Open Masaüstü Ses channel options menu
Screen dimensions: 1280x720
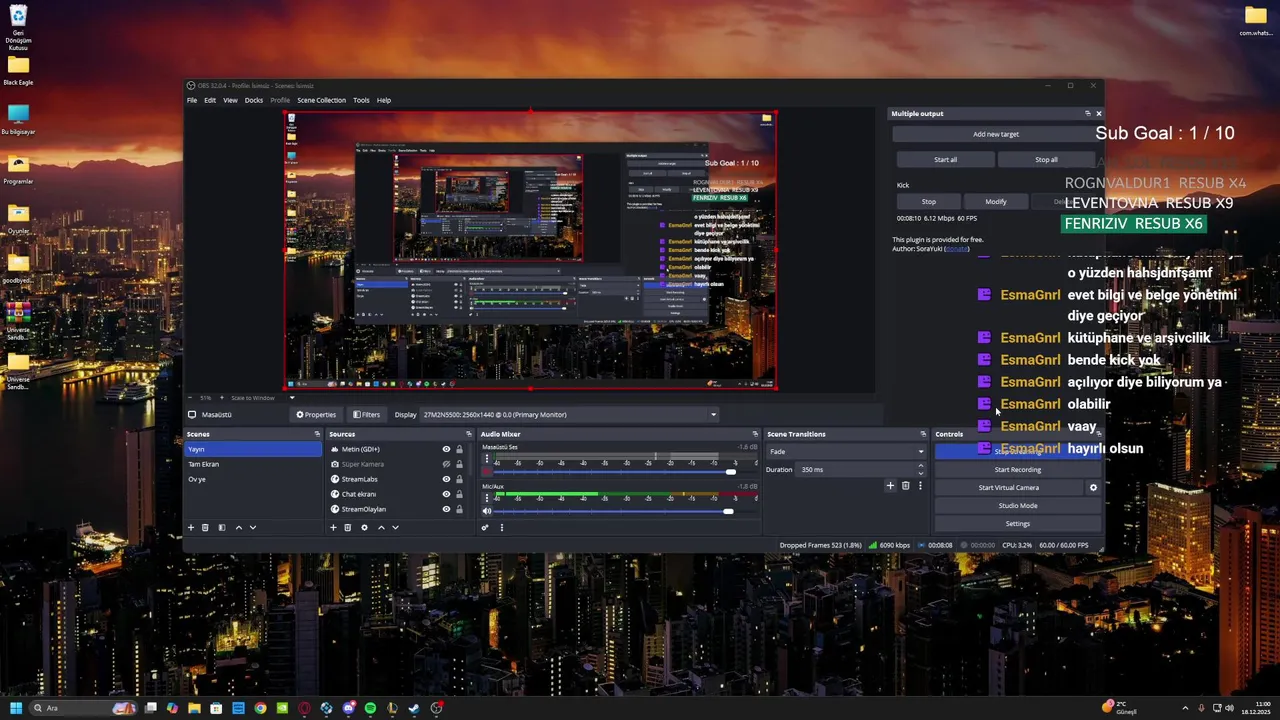pyautogui.click(x=487, y=459)
